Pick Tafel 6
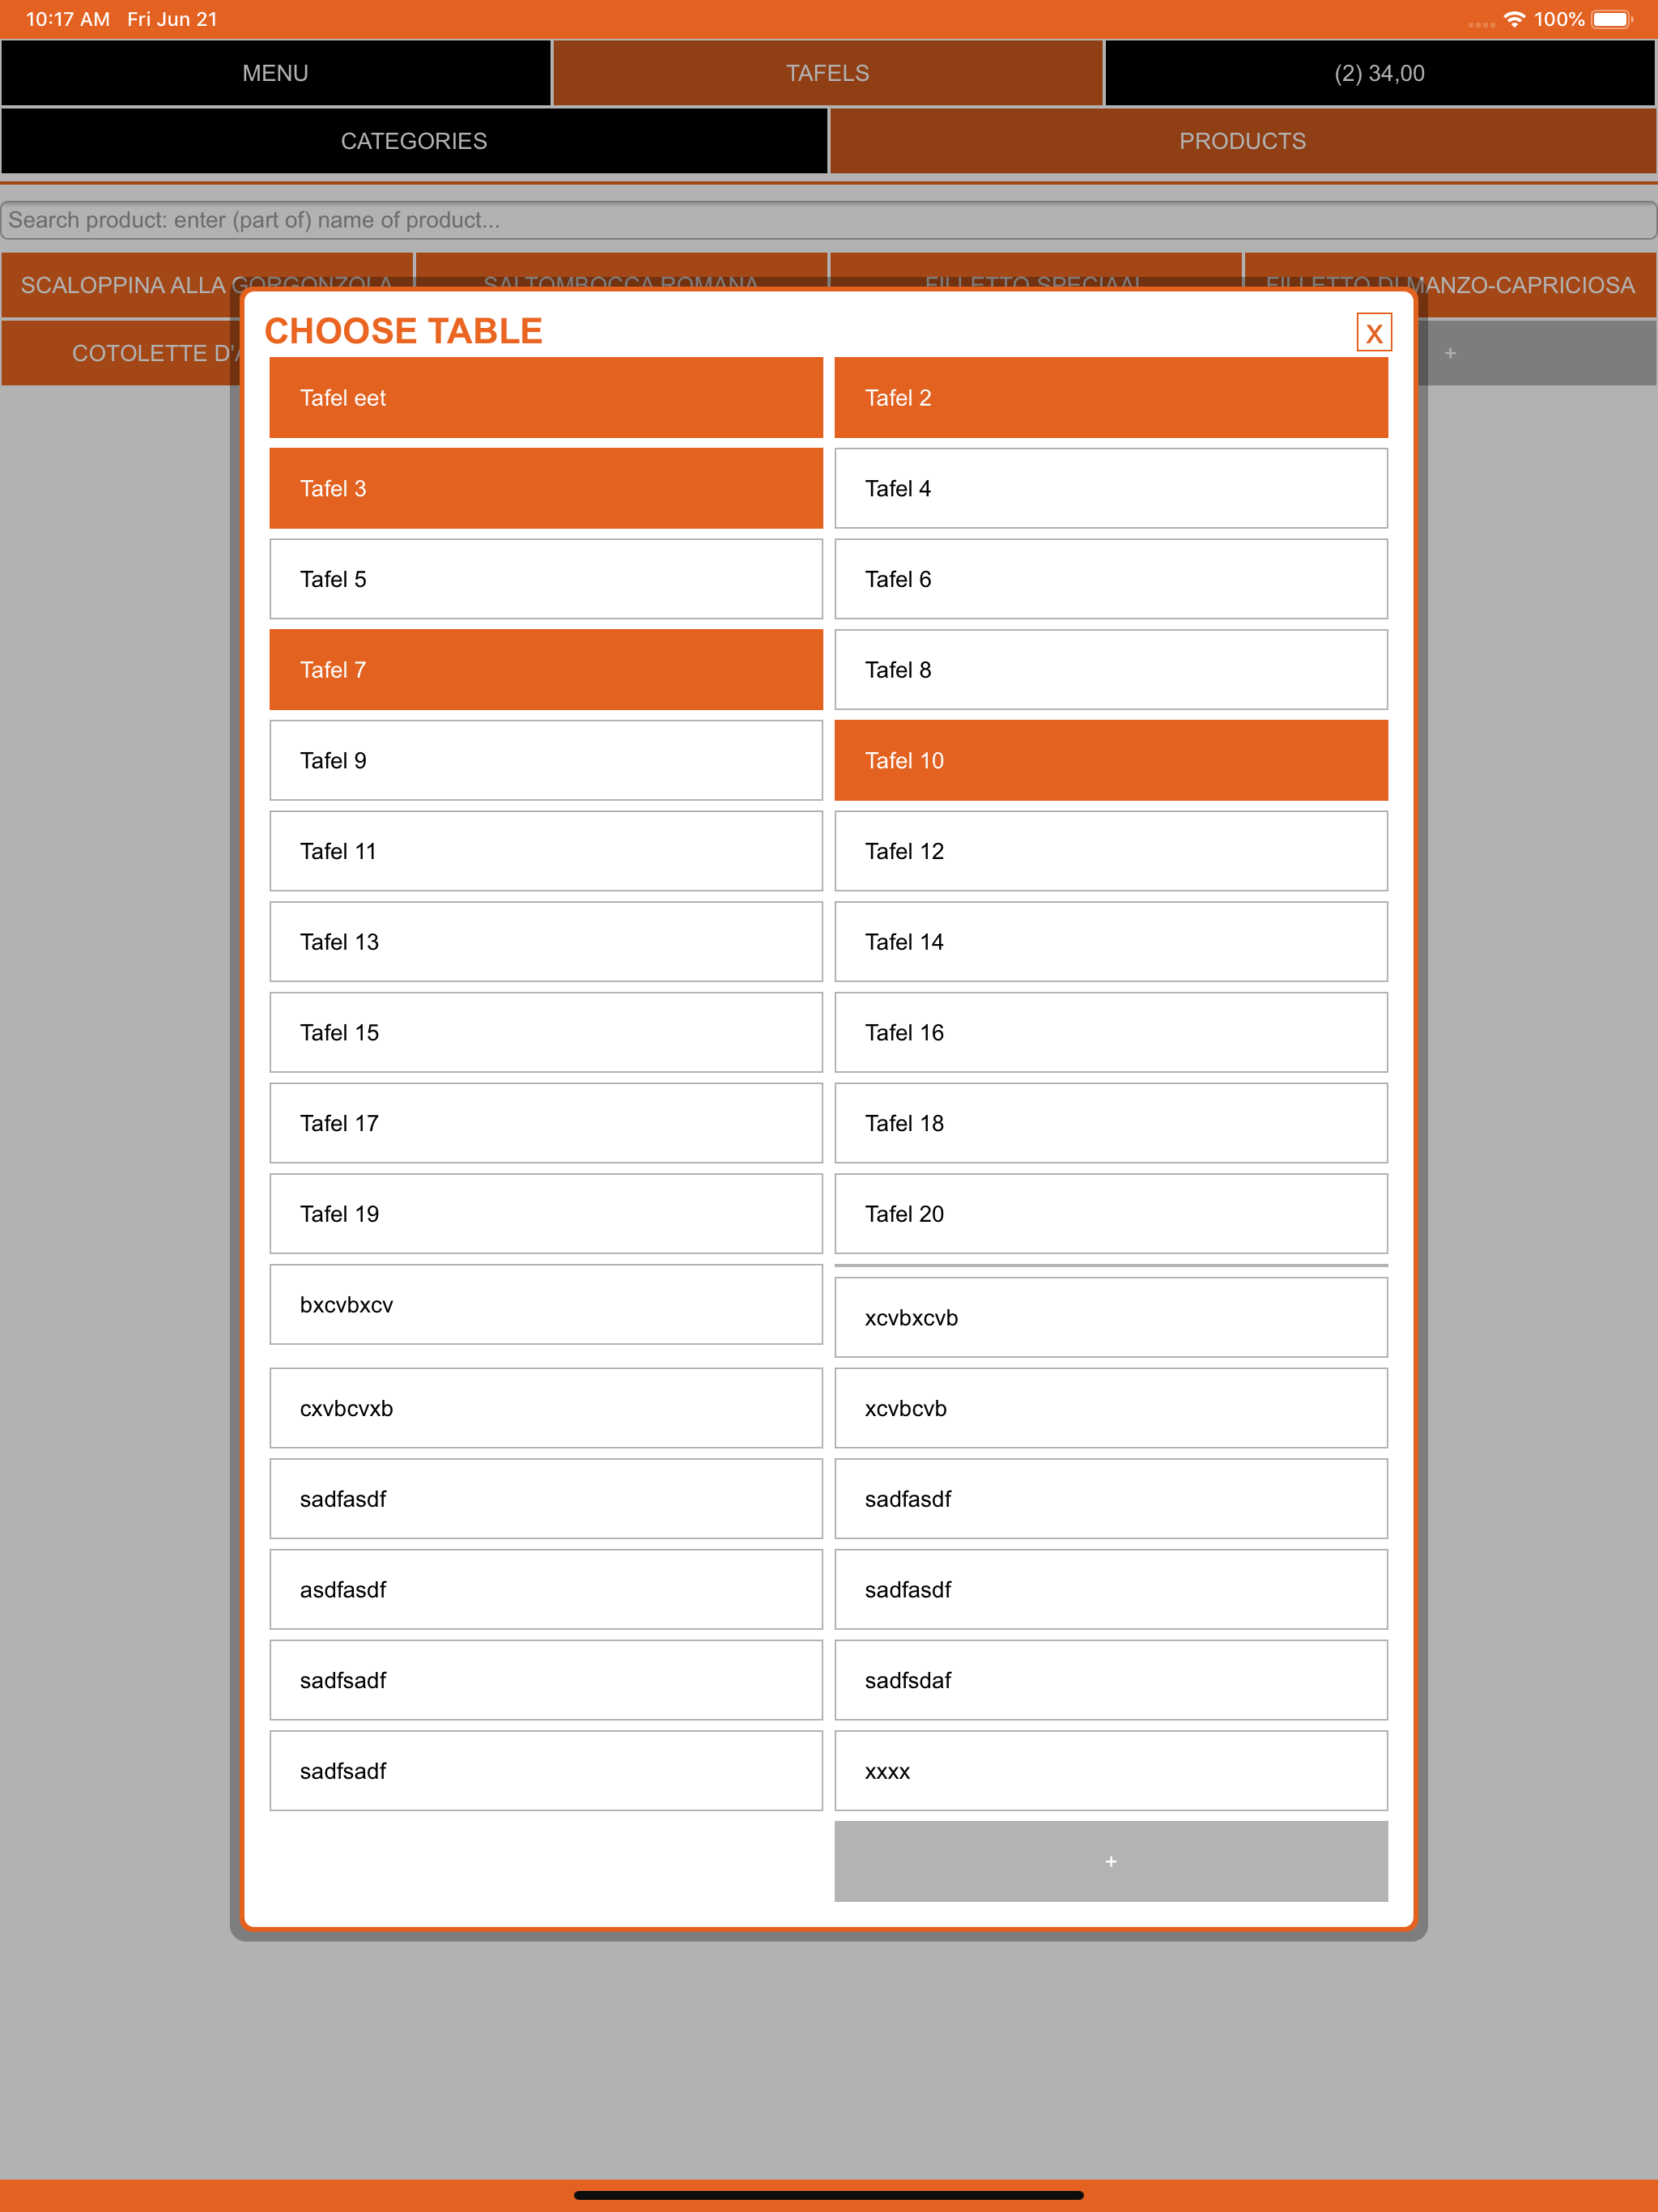Image resolution: width=1658 pixels, height=2212 pixels. (x=1111, y=579)
